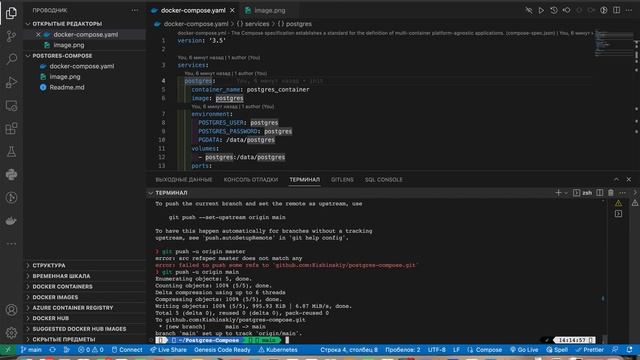The height and width of the screenshot is (360, 640).
Task: Open the SQL Console panel tab
Action: coord(383,180)
